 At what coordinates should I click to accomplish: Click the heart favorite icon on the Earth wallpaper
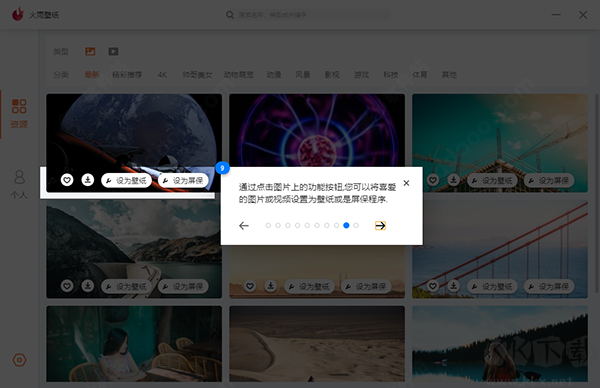point(67,180)
